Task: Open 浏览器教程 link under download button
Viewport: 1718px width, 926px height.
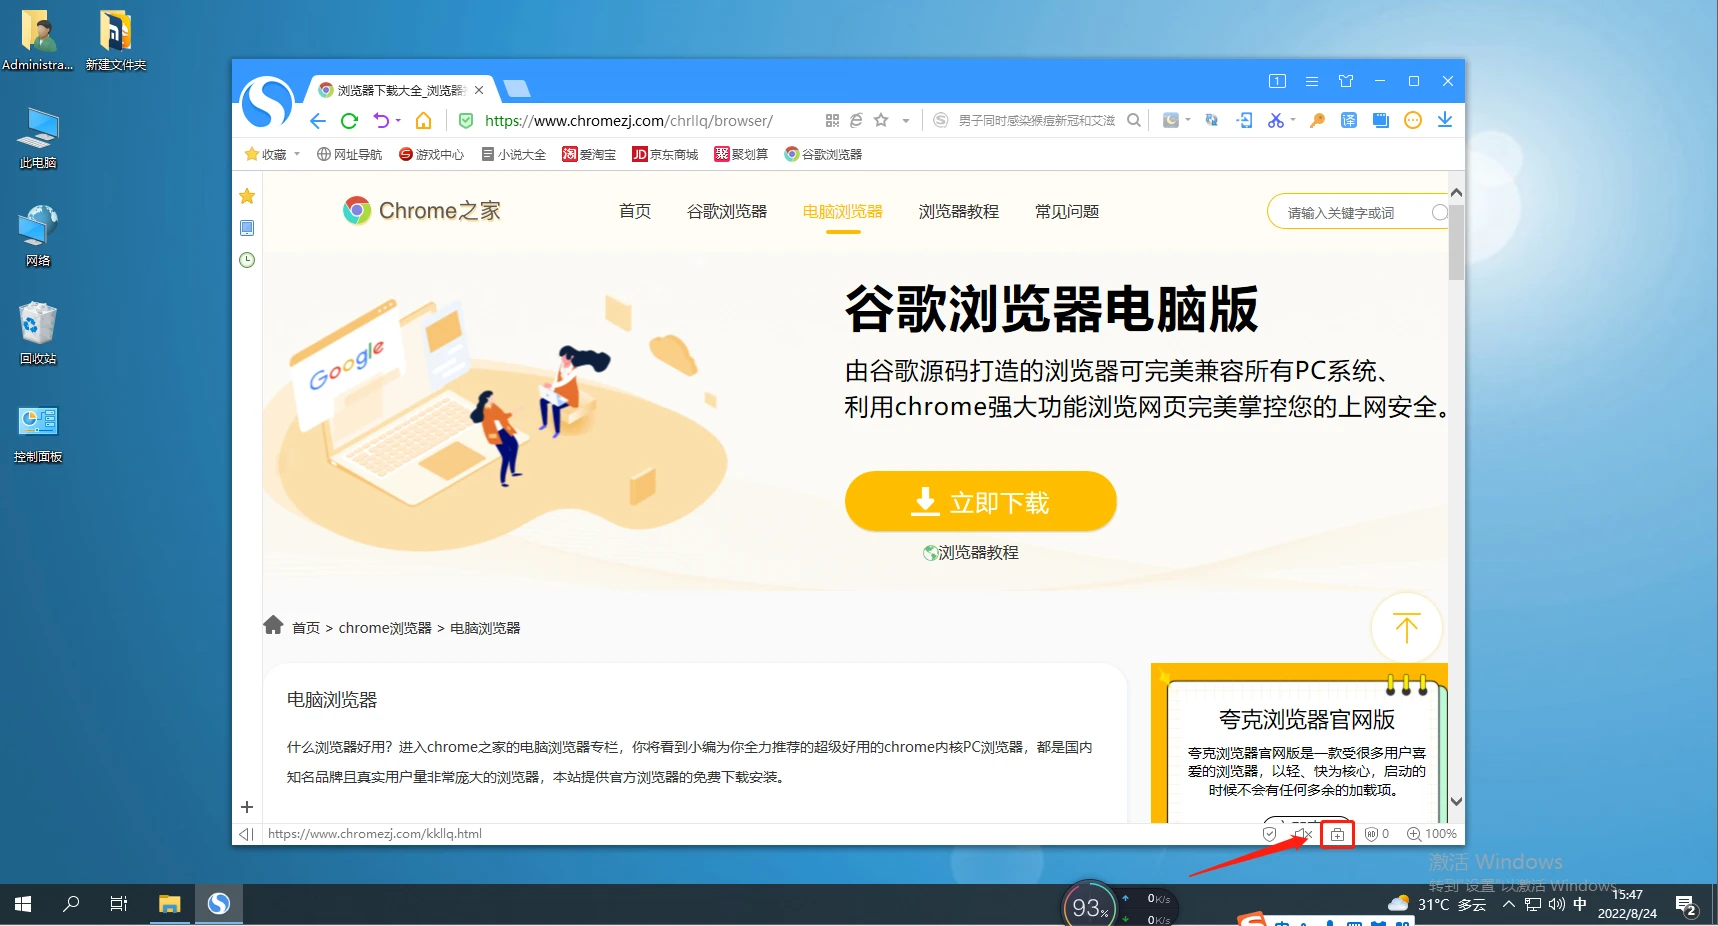Action: pos(971,552)
